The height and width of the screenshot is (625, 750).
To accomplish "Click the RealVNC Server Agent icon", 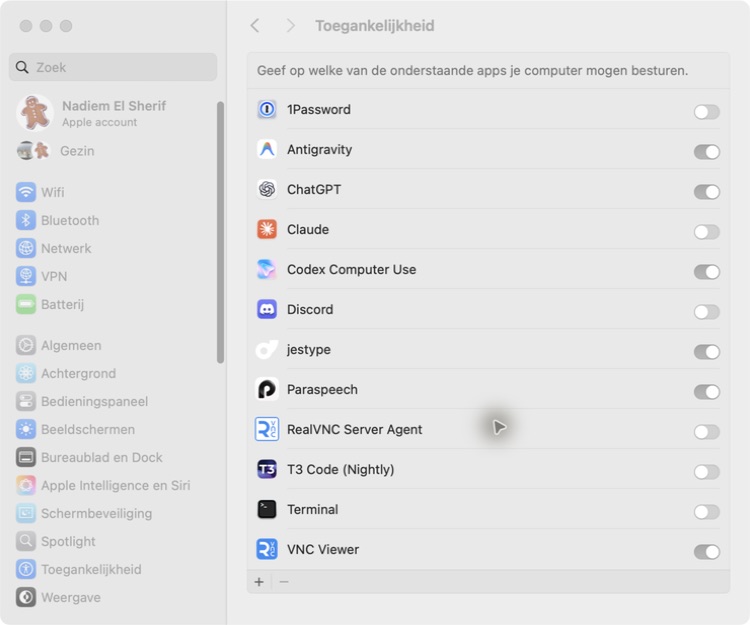I will click(x=267, y=429).
